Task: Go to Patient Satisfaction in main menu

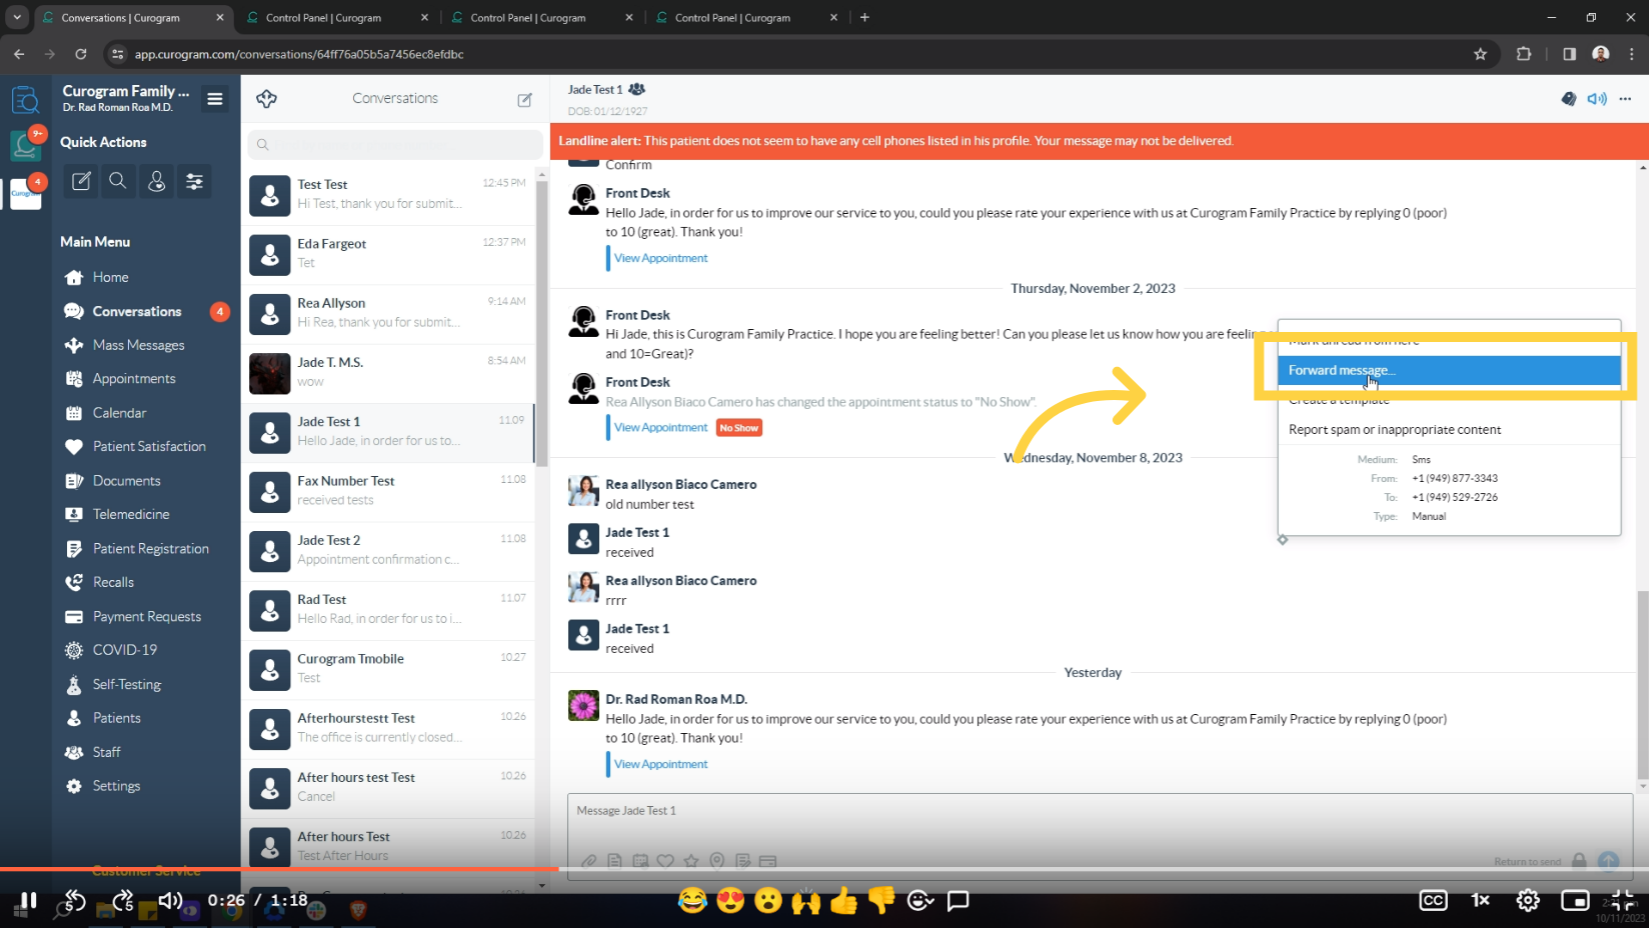Action: pos(149,446)
